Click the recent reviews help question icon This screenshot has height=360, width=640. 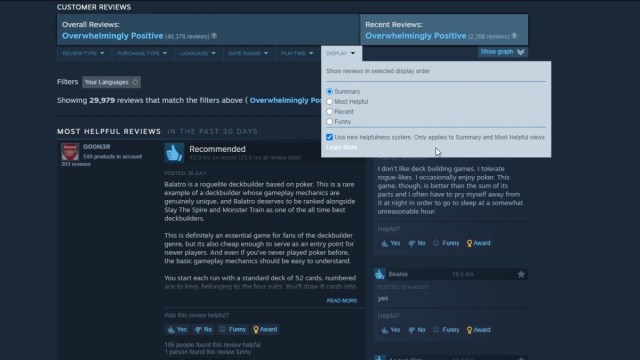514,36
